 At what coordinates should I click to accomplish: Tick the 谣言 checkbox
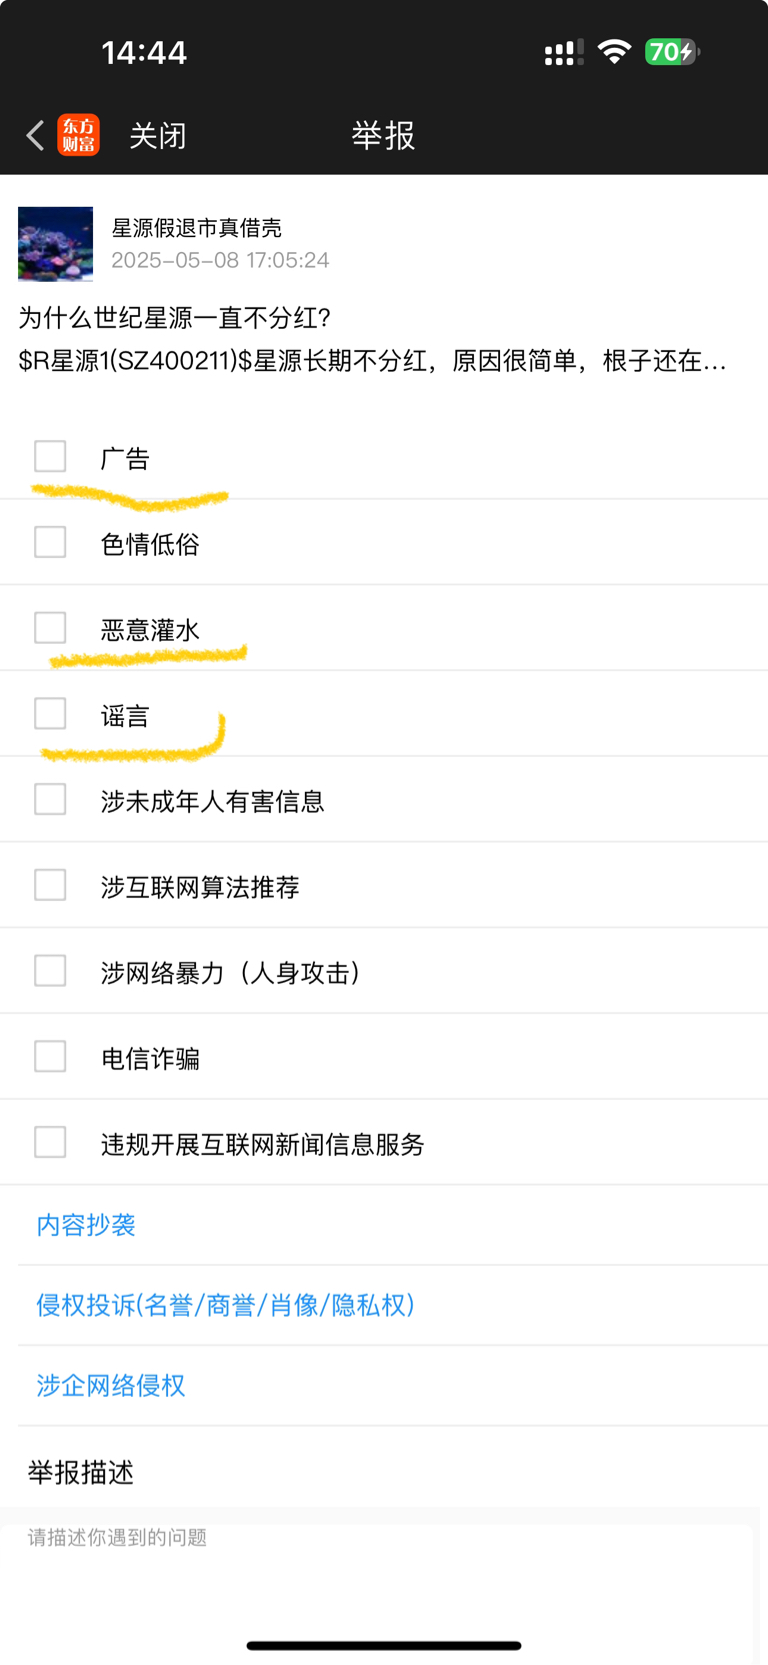(50, 714)
